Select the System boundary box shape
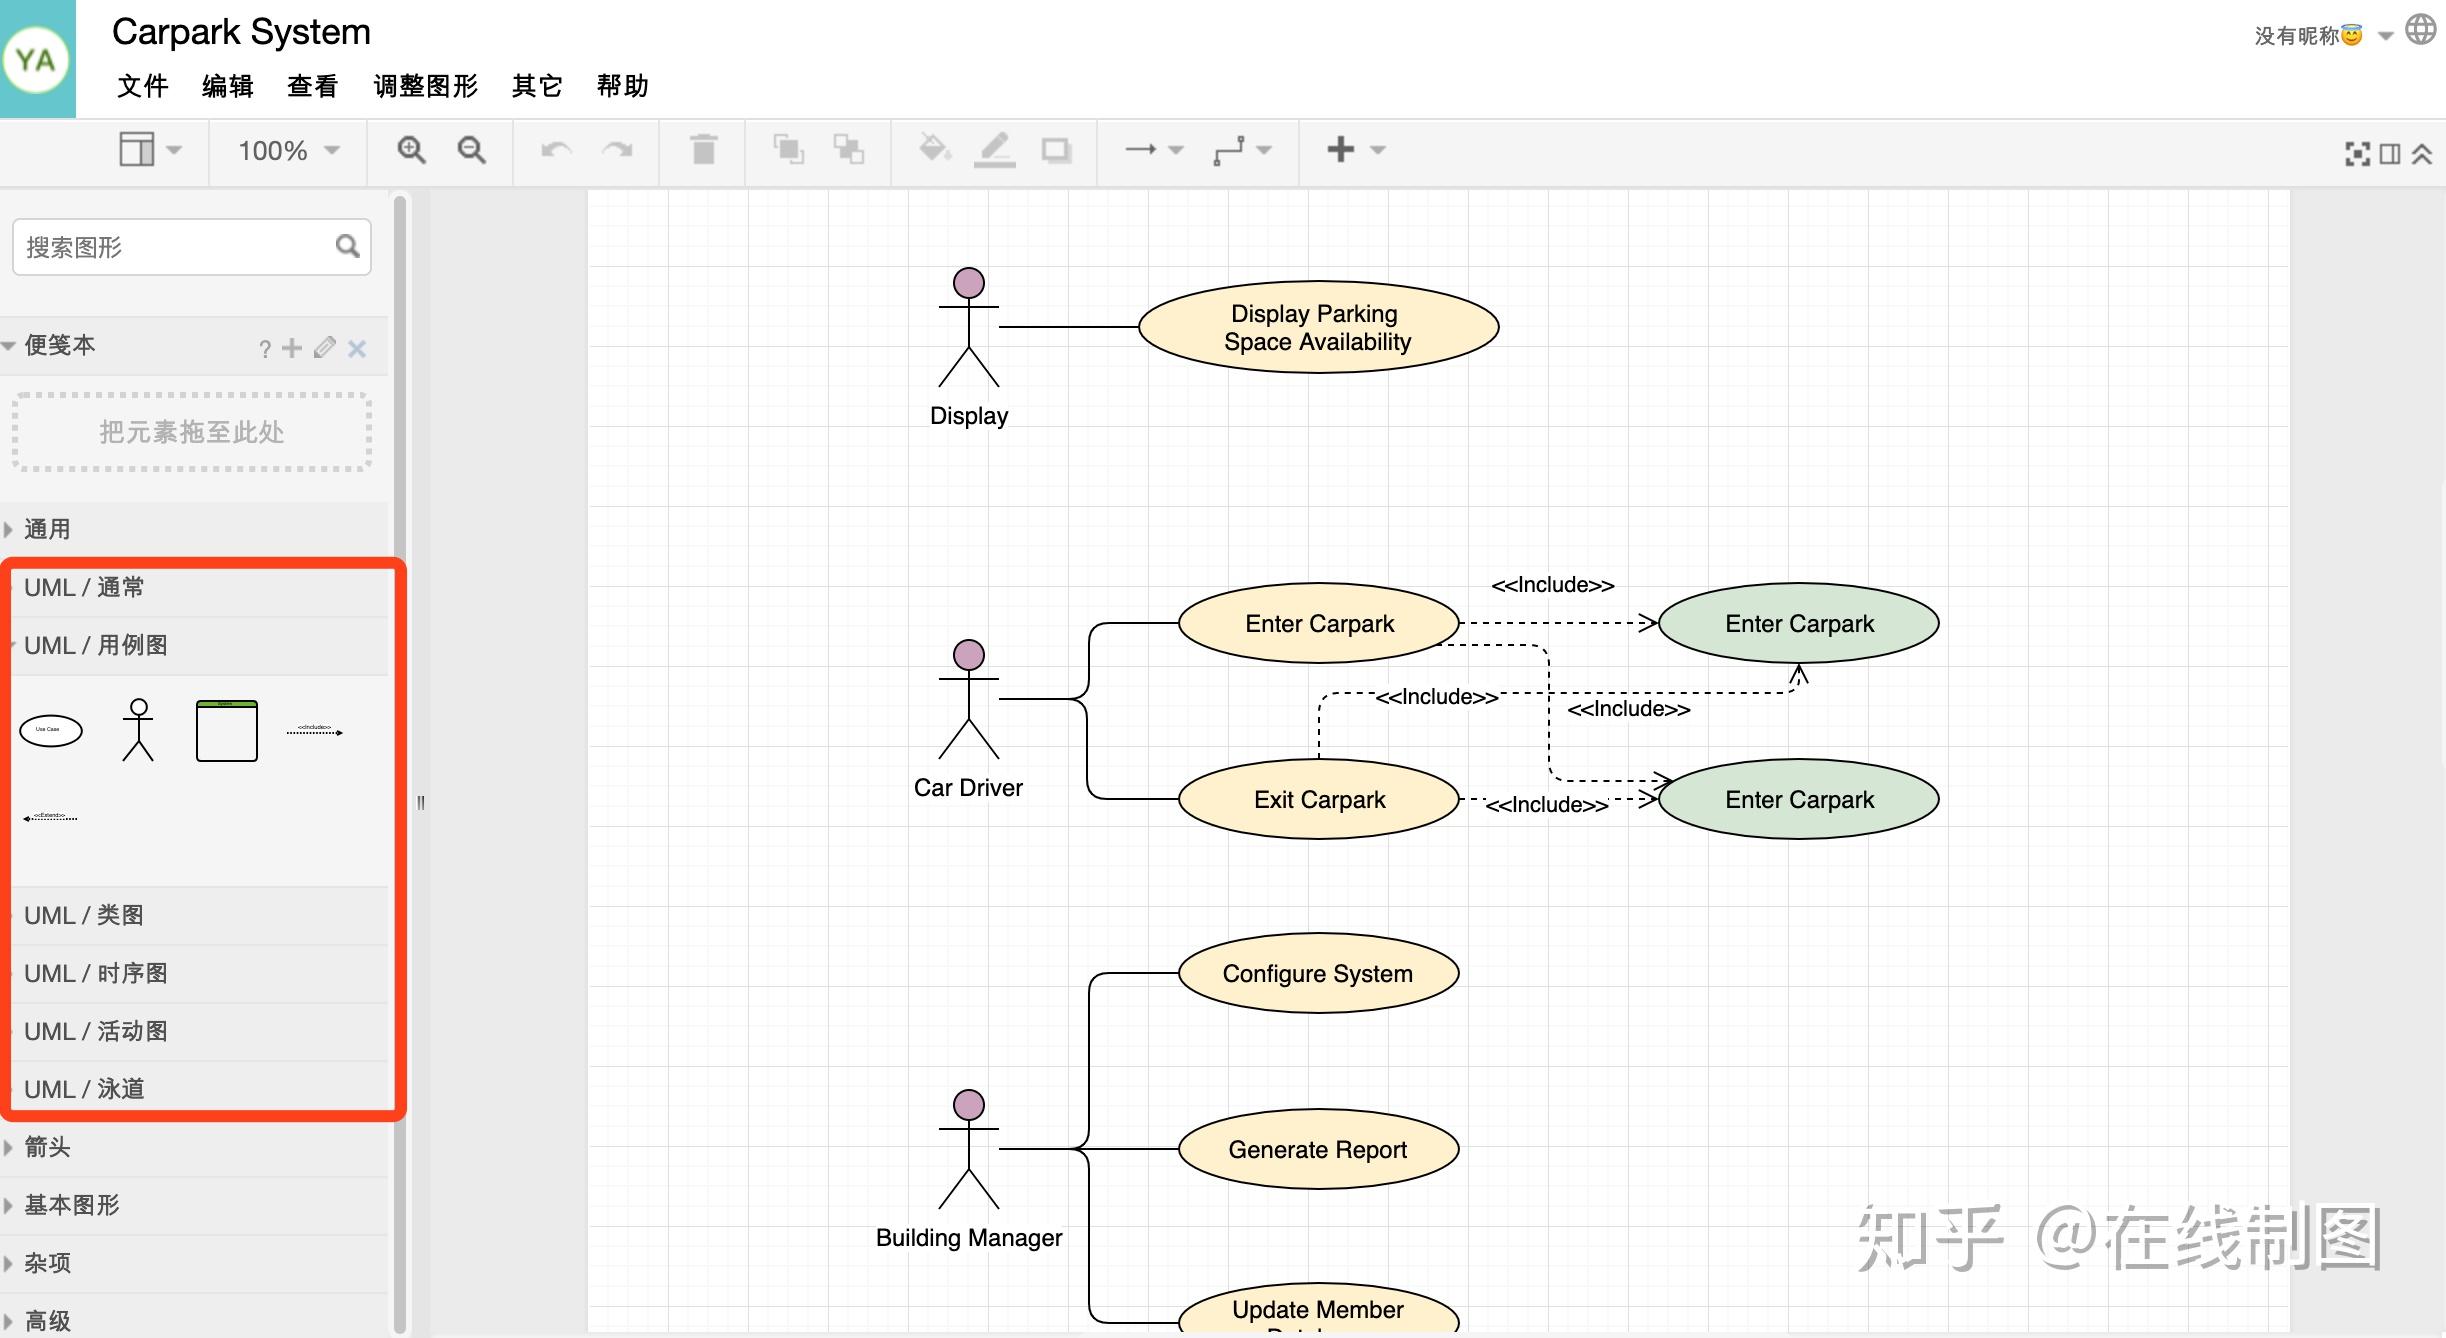The image size is (2446, 1338). coord(227,731)
